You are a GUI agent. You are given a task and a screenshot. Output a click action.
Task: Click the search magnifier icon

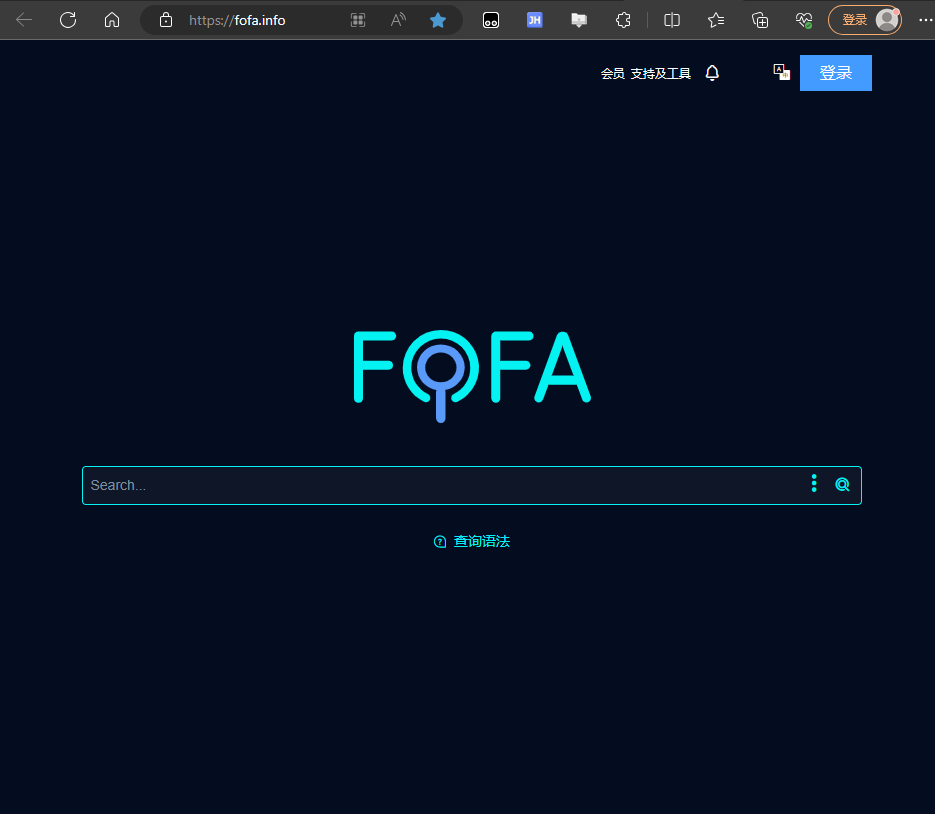click(x=842, y=484)
